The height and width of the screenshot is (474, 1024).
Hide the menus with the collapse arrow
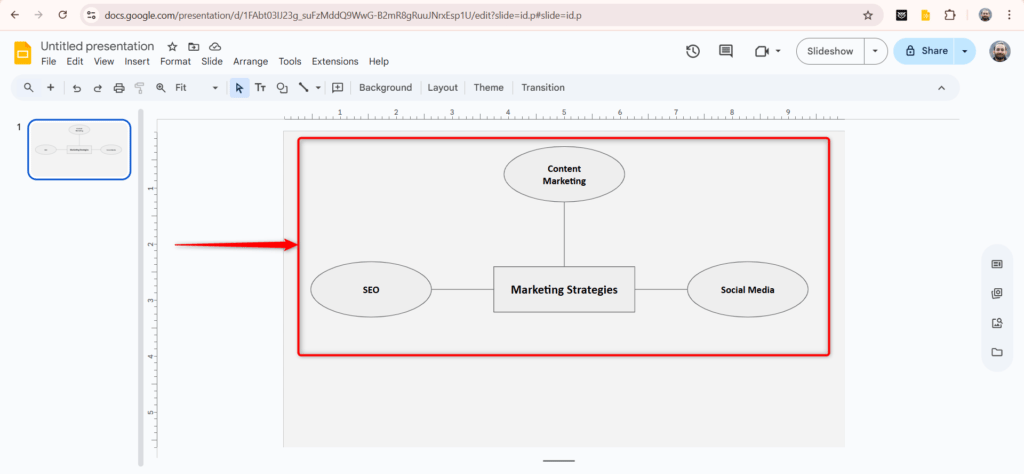tap(940, 88)
